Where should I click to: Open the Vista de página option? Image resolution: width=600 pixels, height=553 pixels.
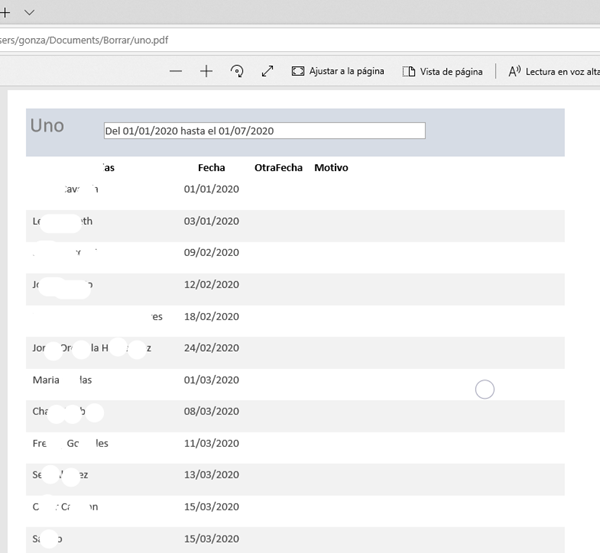tap(442, 72)
